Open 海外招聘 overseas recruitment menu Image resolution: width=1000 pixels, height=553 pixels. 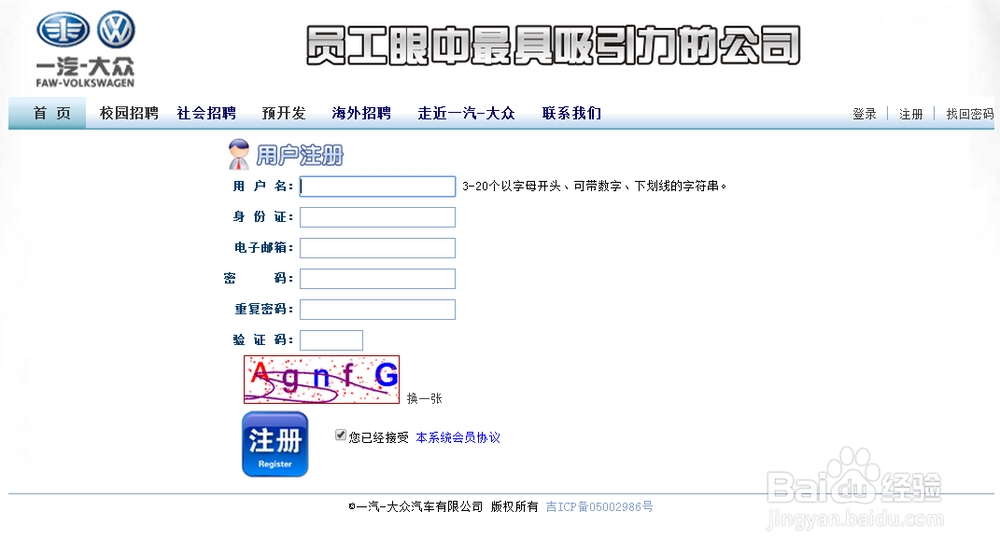click(x=361, y=114)
